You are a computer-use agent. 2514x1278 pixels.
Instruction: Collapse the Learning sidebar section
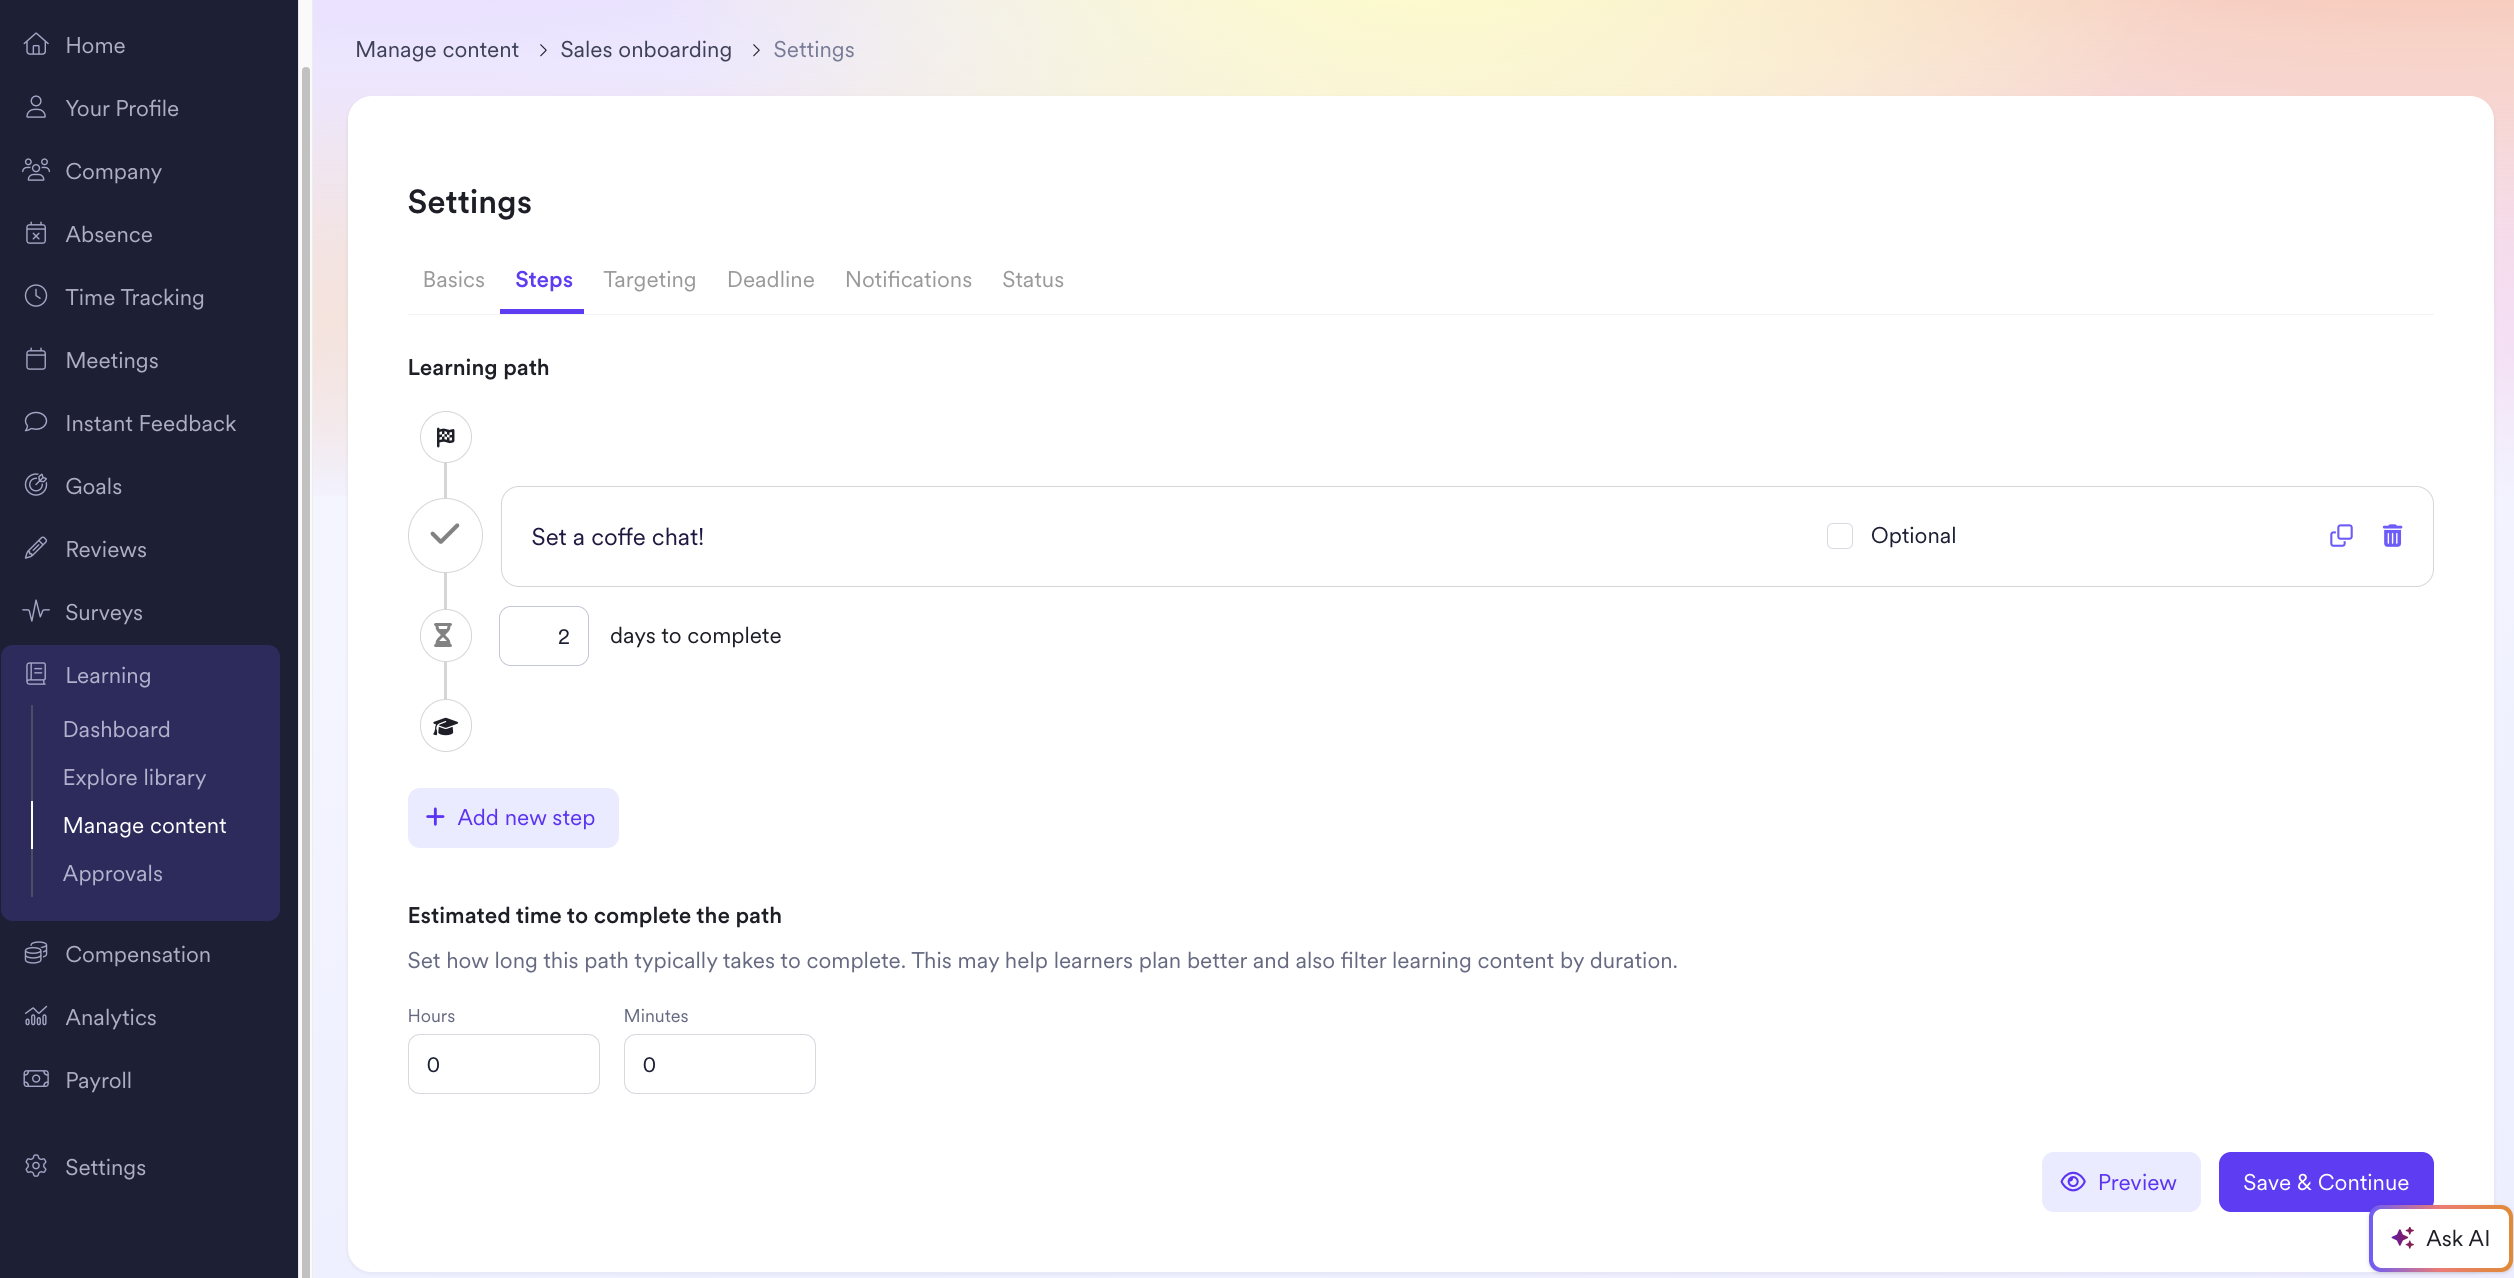point(108,675)
